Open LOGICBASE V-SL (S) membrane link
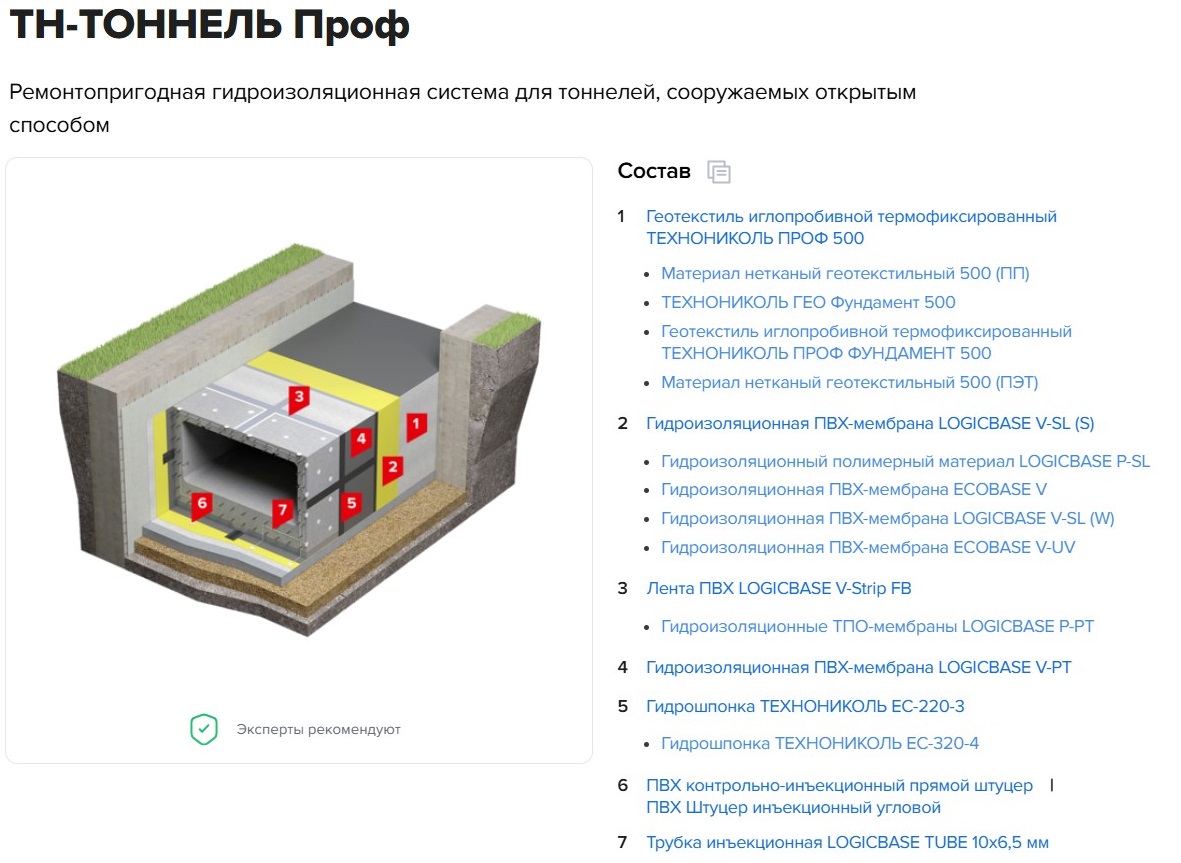The width and height of the screenshot is (1181, 863). pyautogui.click(x=870, y=423)
